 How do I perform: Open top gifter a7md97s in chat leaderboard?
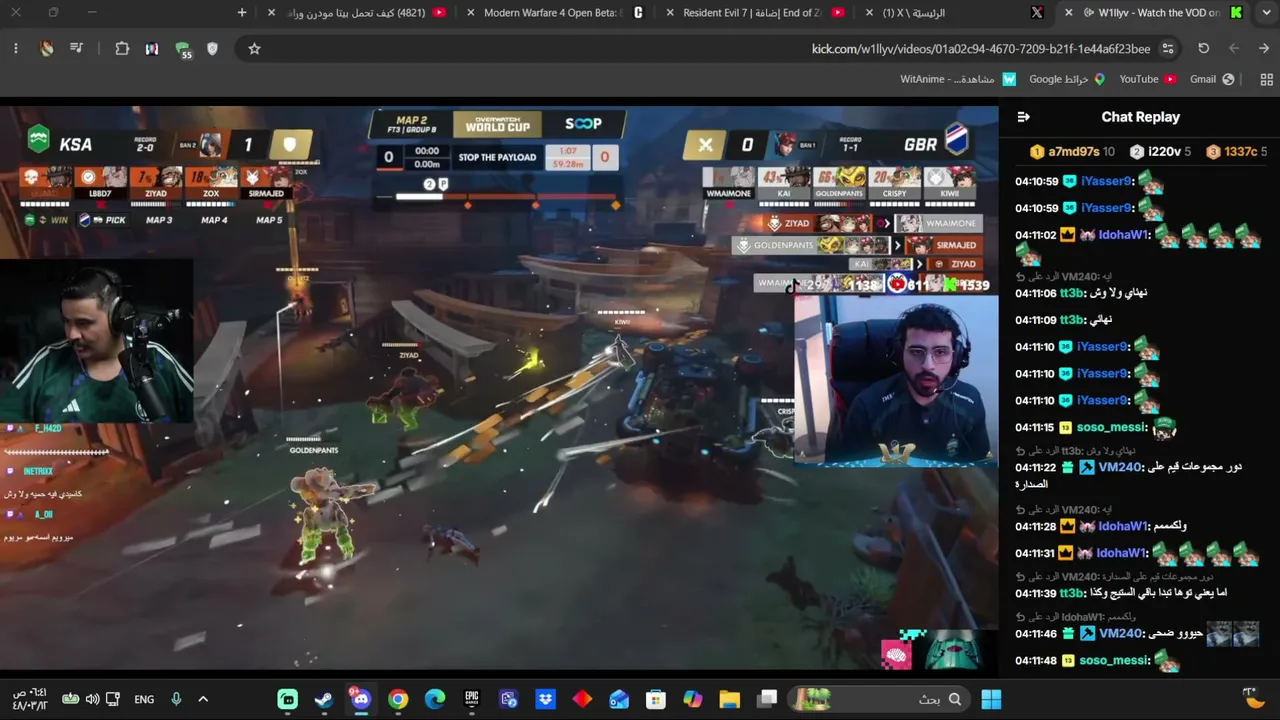point(1072,152)
